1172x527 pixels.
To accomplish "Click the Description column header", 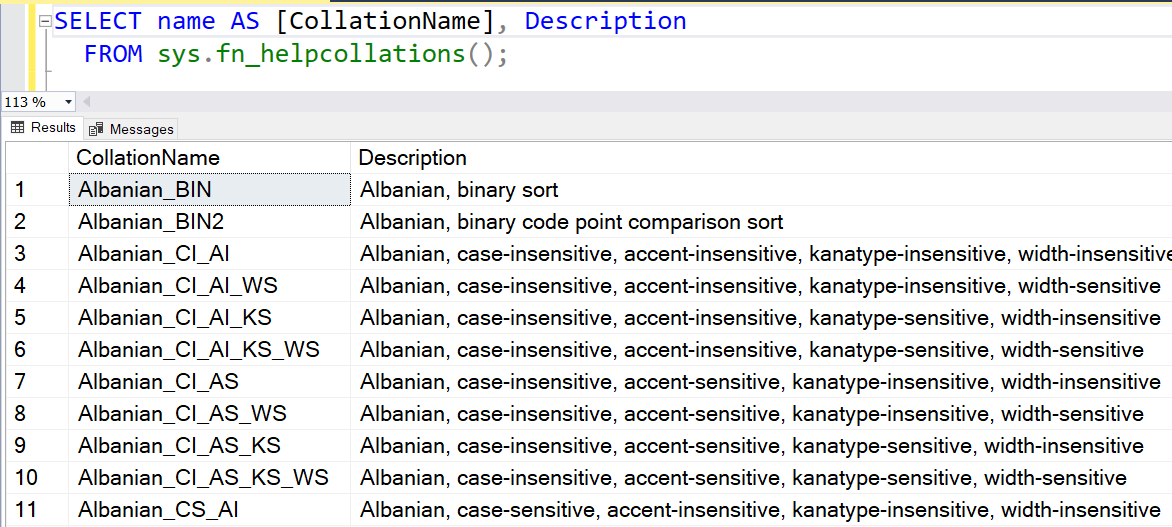I will point(412,158).
